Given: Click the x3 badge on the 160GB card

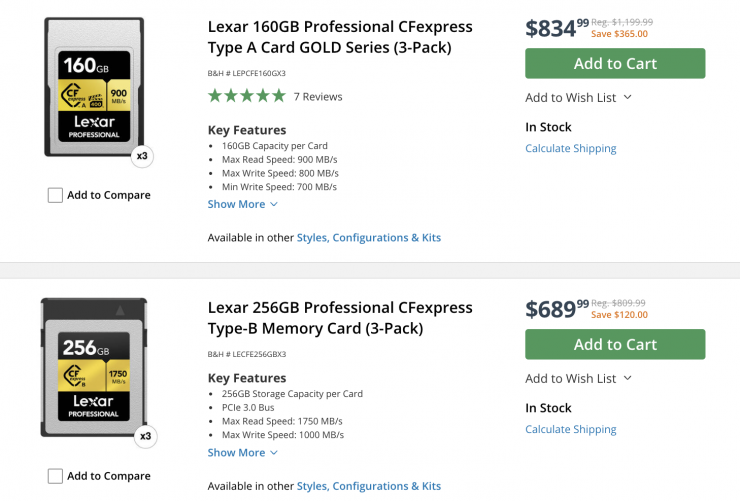Looking at the screenshot, I should pyautogui.click(x=143, y=156).
